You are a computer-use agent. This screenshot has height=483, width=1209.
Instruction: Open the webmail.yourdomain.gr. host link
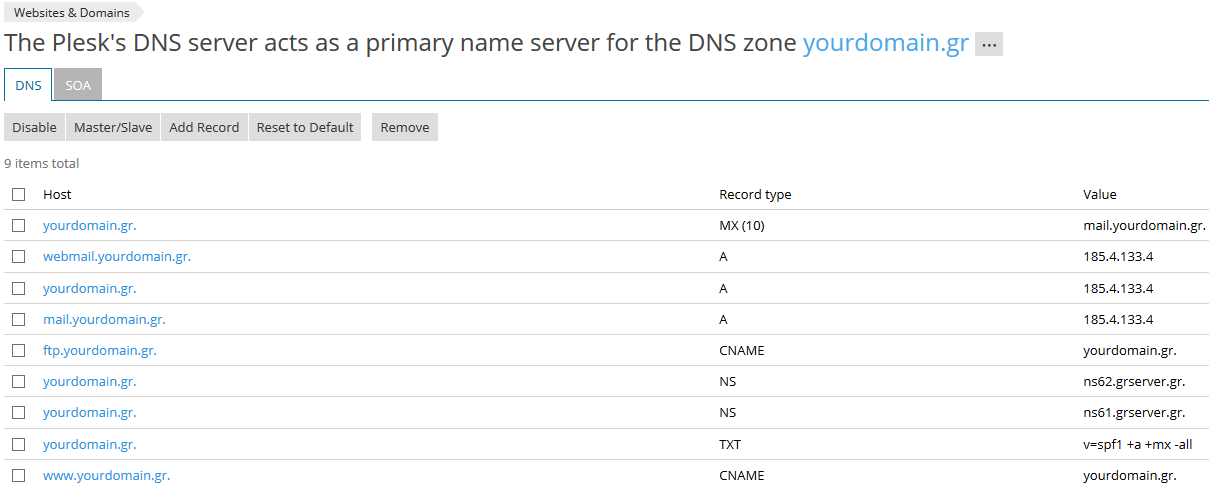coord(117,256)
